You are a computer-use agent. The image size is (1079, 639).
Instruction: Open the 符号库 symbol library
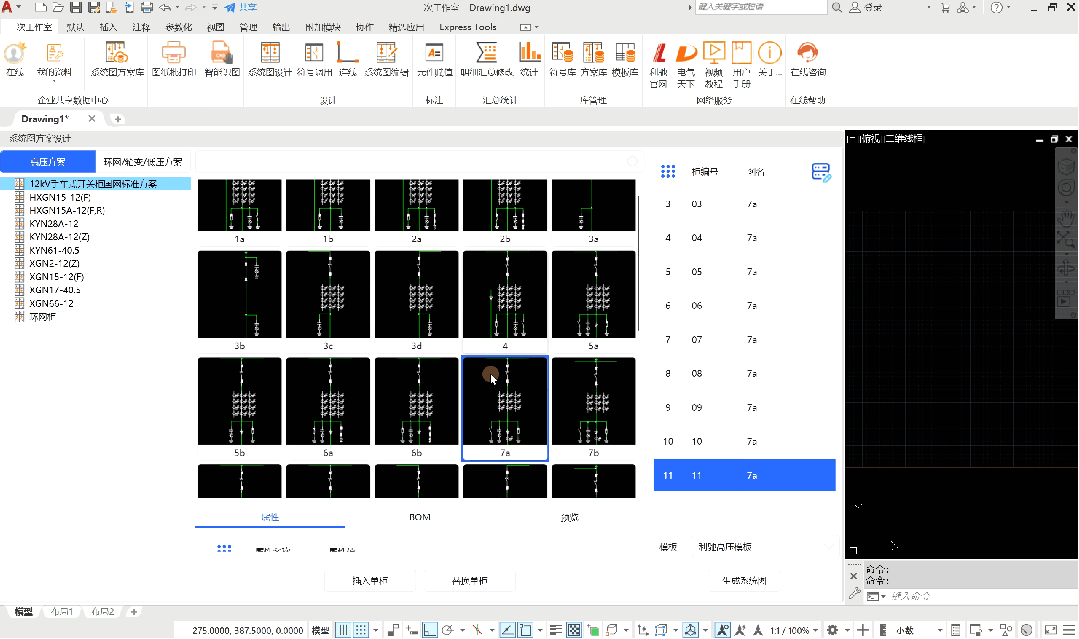pos(562,58)
